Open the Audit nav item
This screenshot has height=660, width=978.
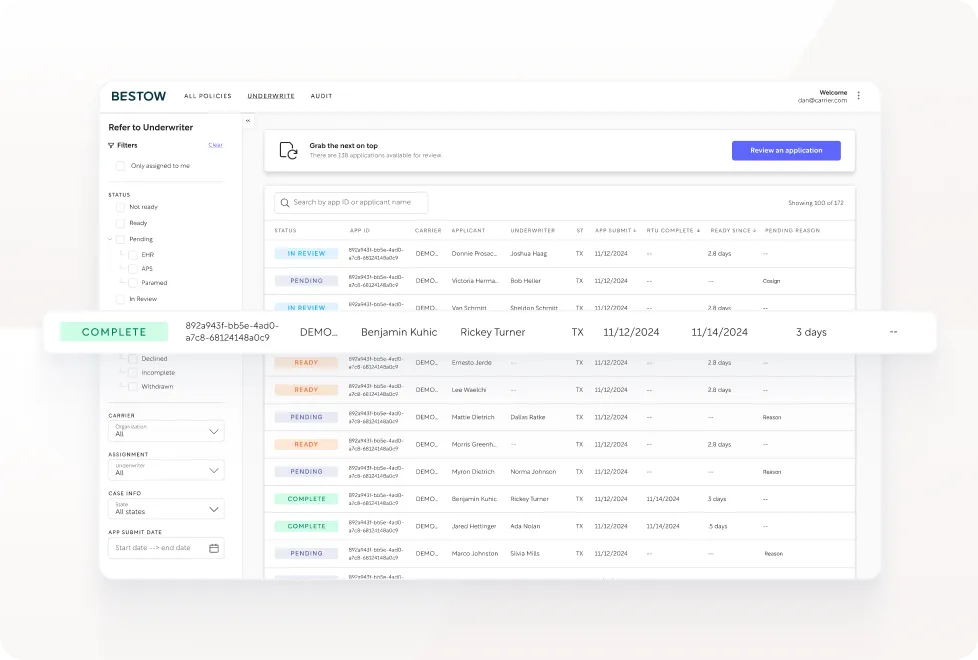tap(321, 96)
